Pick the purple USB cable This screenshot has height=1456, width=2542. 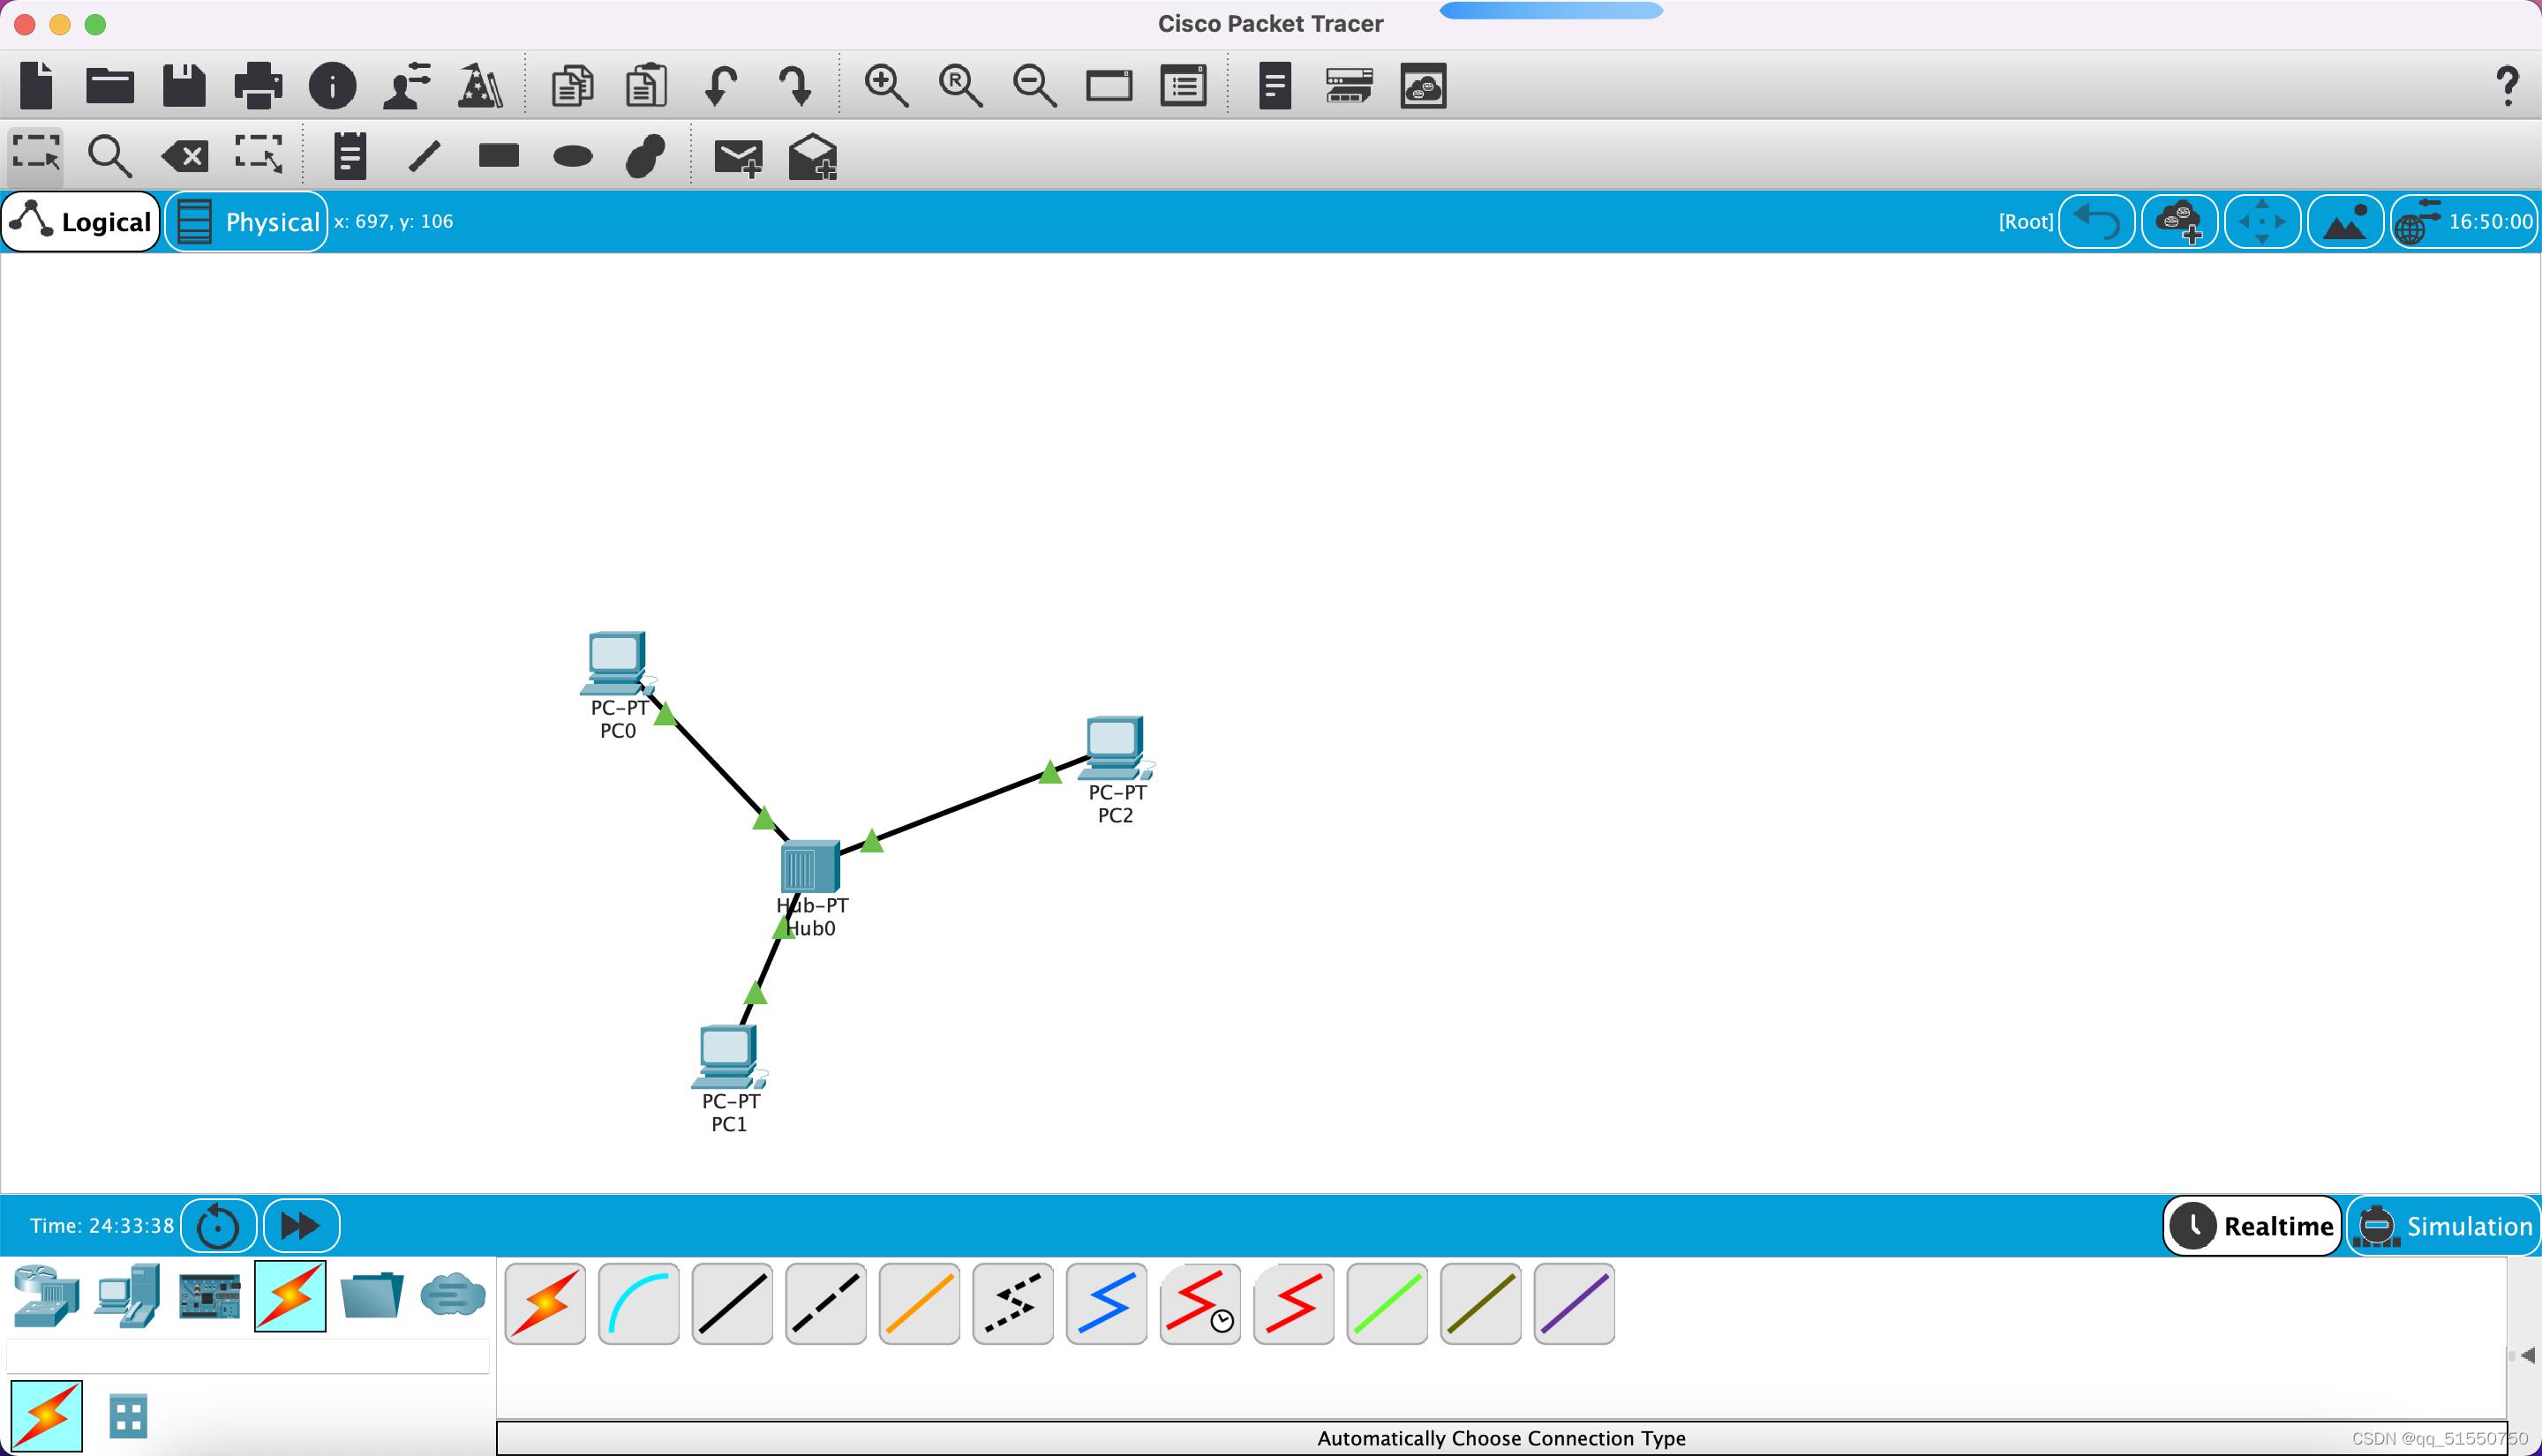(1574, 1303)
